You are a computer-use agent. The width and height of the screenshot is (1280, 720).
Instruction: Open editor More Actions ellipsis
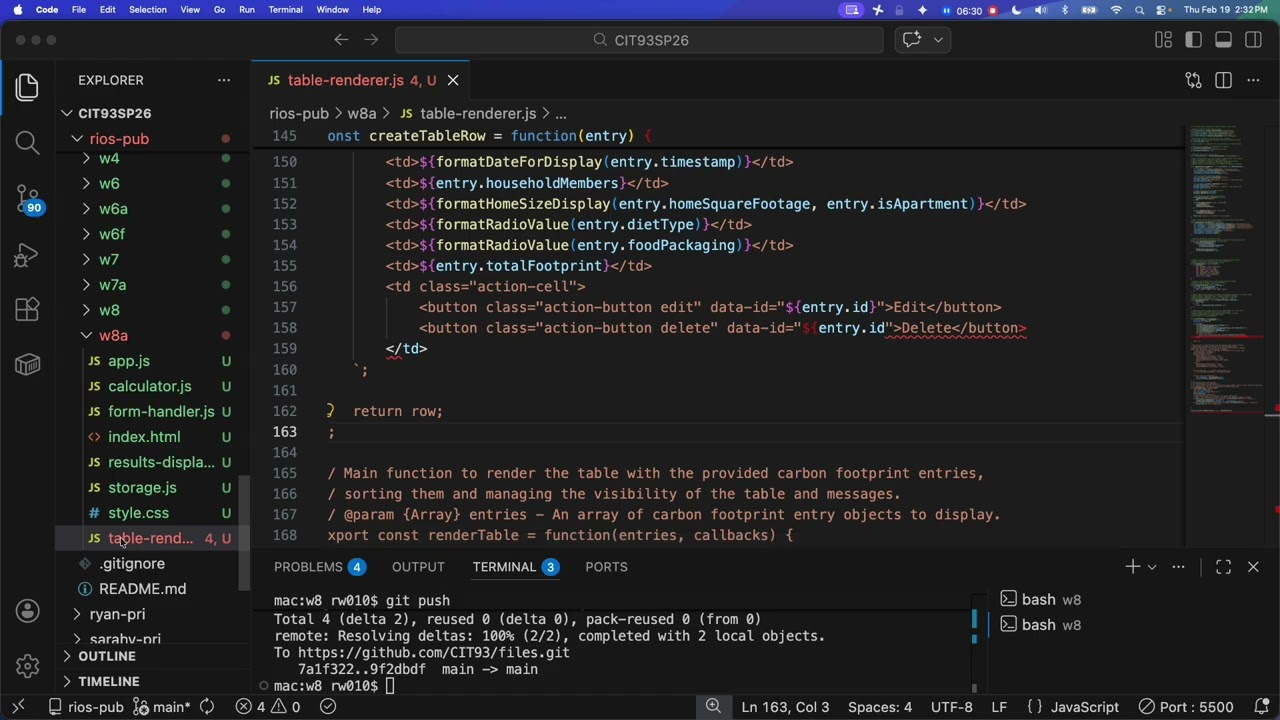point(1253,80)
